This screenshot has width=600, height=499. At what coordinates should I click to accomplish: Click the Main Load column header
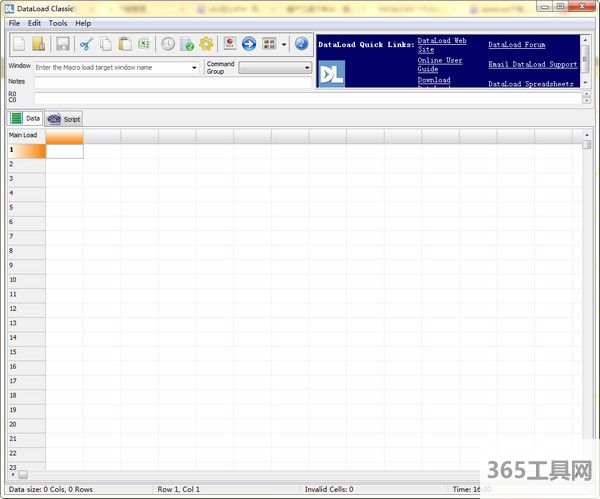coord(23,135)
